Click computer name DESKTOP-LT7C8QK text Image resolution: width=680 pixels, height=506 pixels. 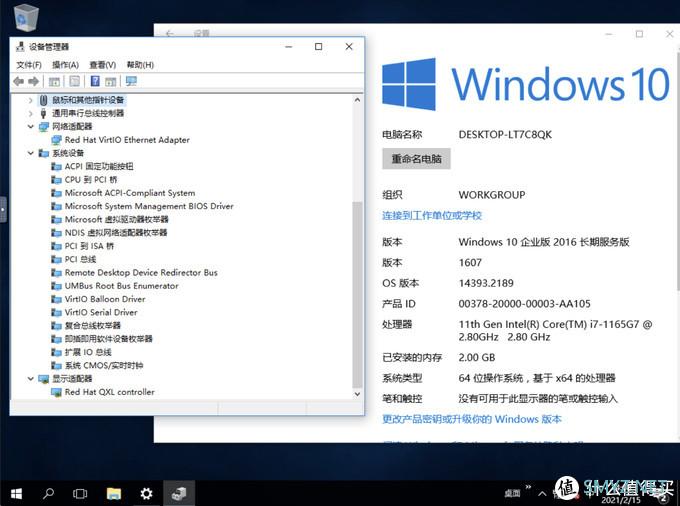[505, 134]
